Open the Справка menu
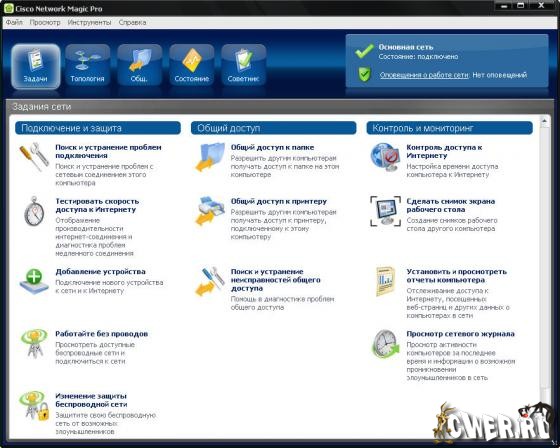 pyautogui.click(x=132, y=22)
